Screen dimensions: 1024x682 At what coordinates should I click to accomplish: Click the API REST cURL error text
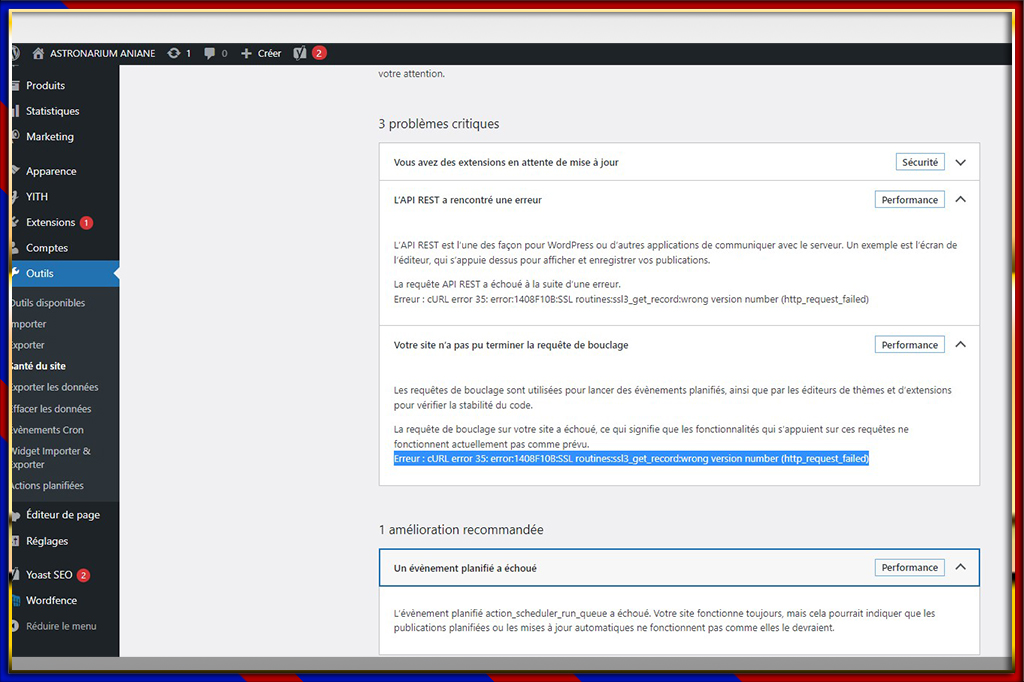631,299
